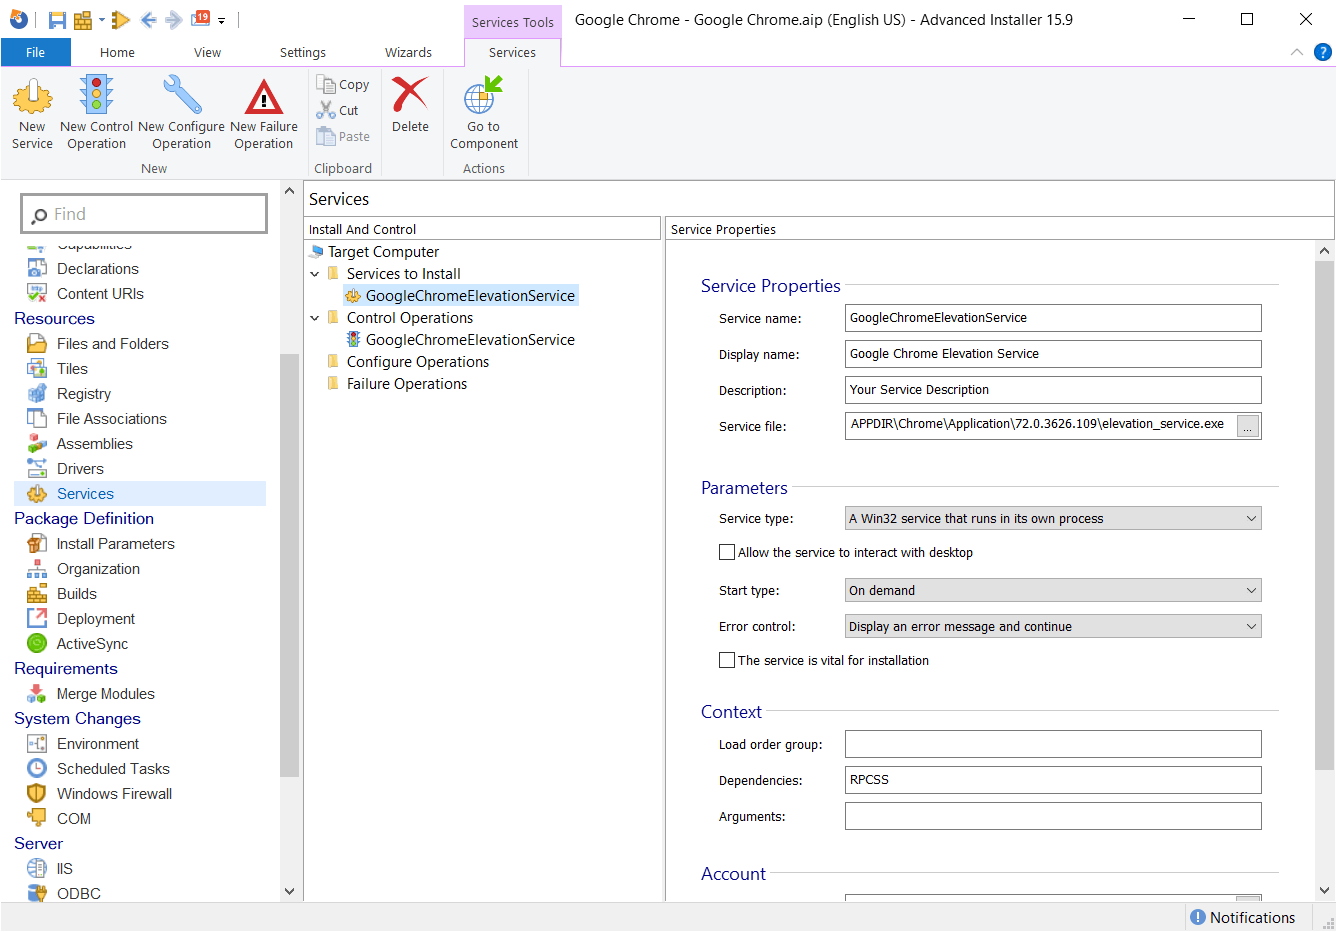Click the Service file browse button
This screenshot has width=1337, height=932.
1248,427
